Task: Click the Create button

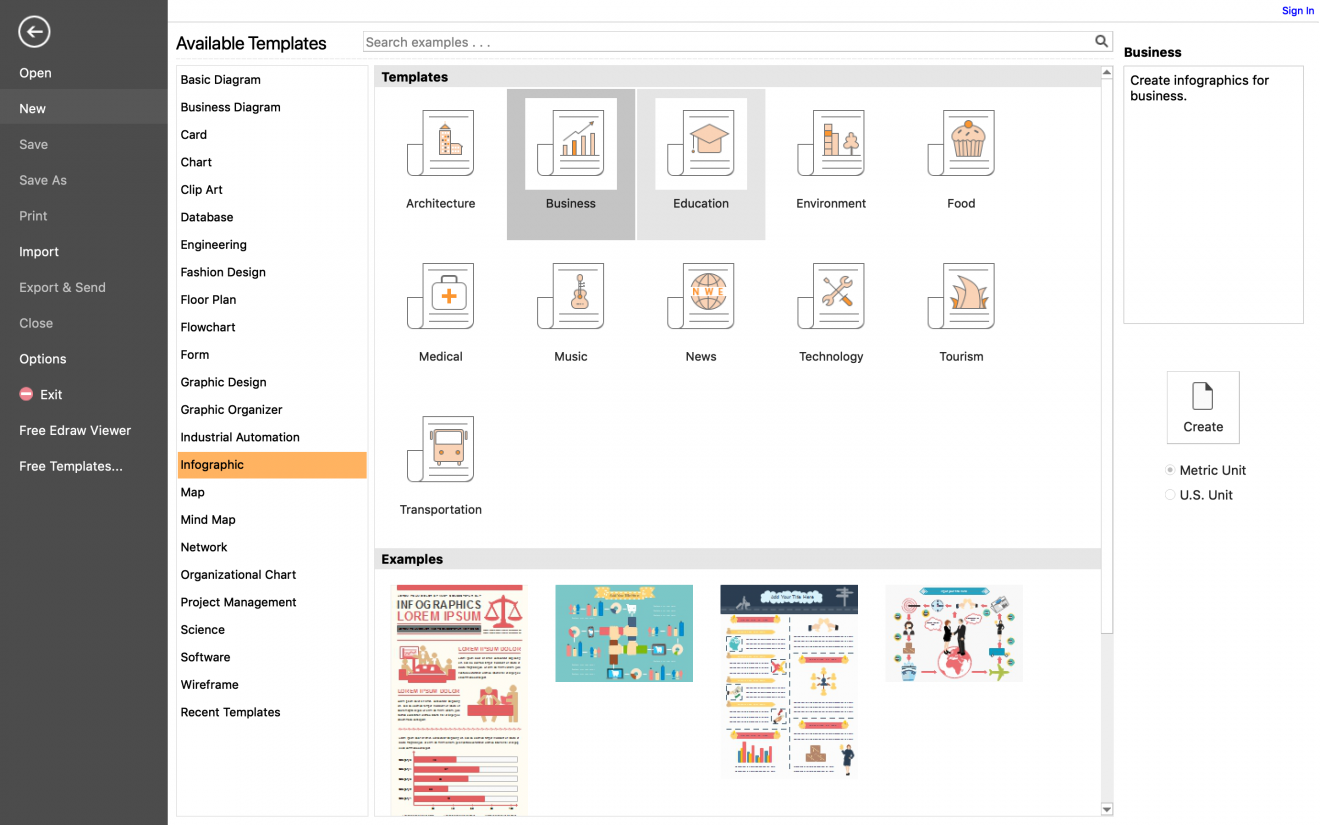Action: 1203,407
